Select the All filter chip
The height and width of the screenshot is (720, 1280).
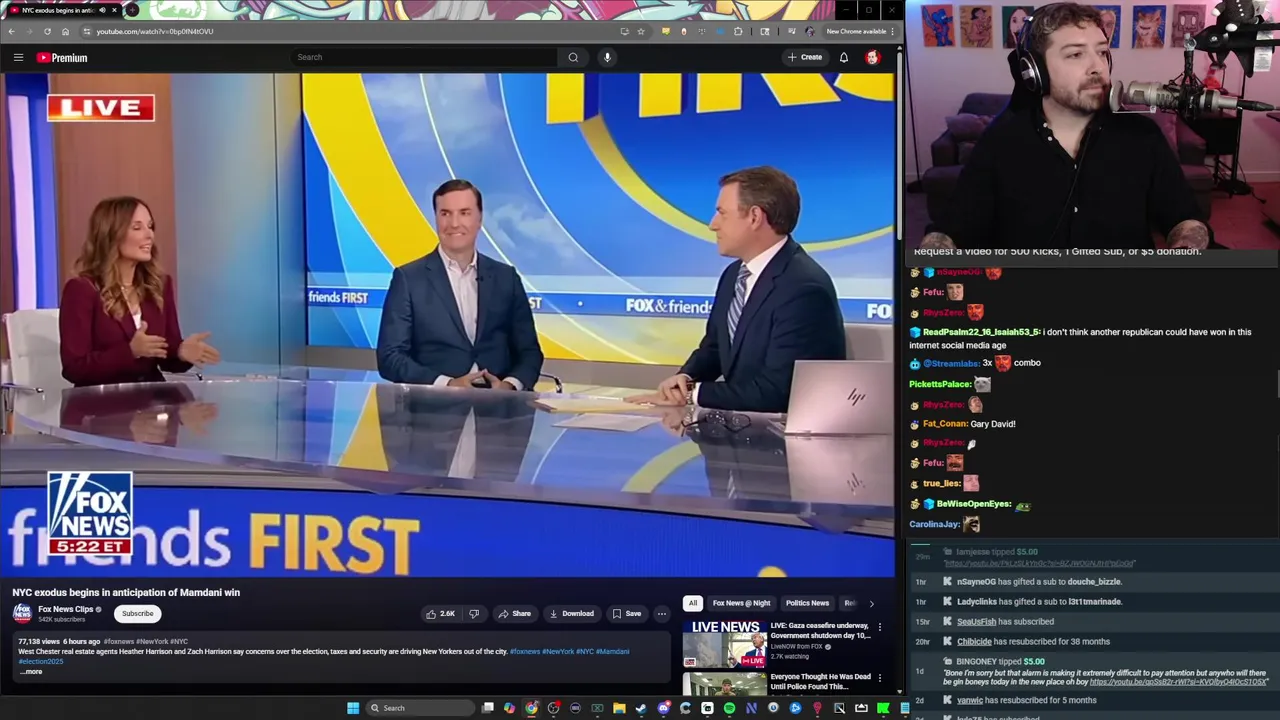tap(692, 603)
